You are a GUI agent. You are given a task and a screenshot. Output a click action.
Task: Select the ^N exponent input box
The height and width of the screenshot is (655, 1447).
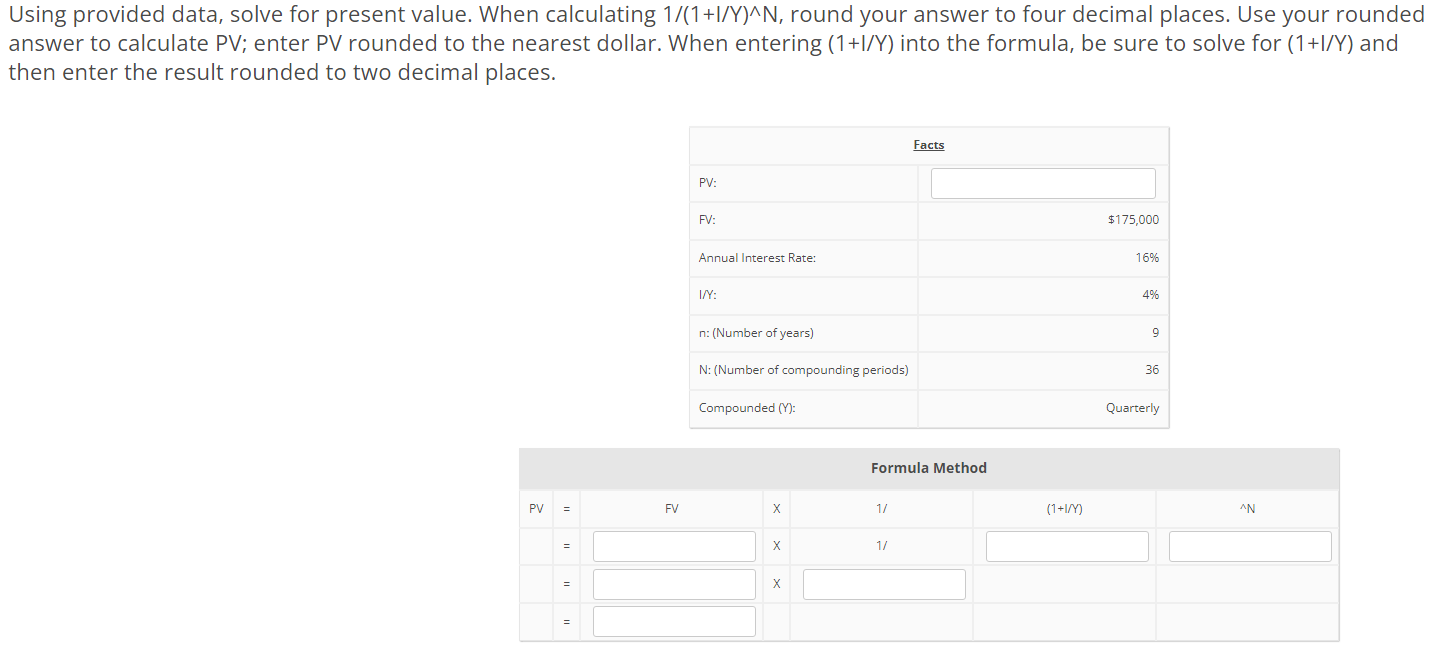(x=1249, y=545)
